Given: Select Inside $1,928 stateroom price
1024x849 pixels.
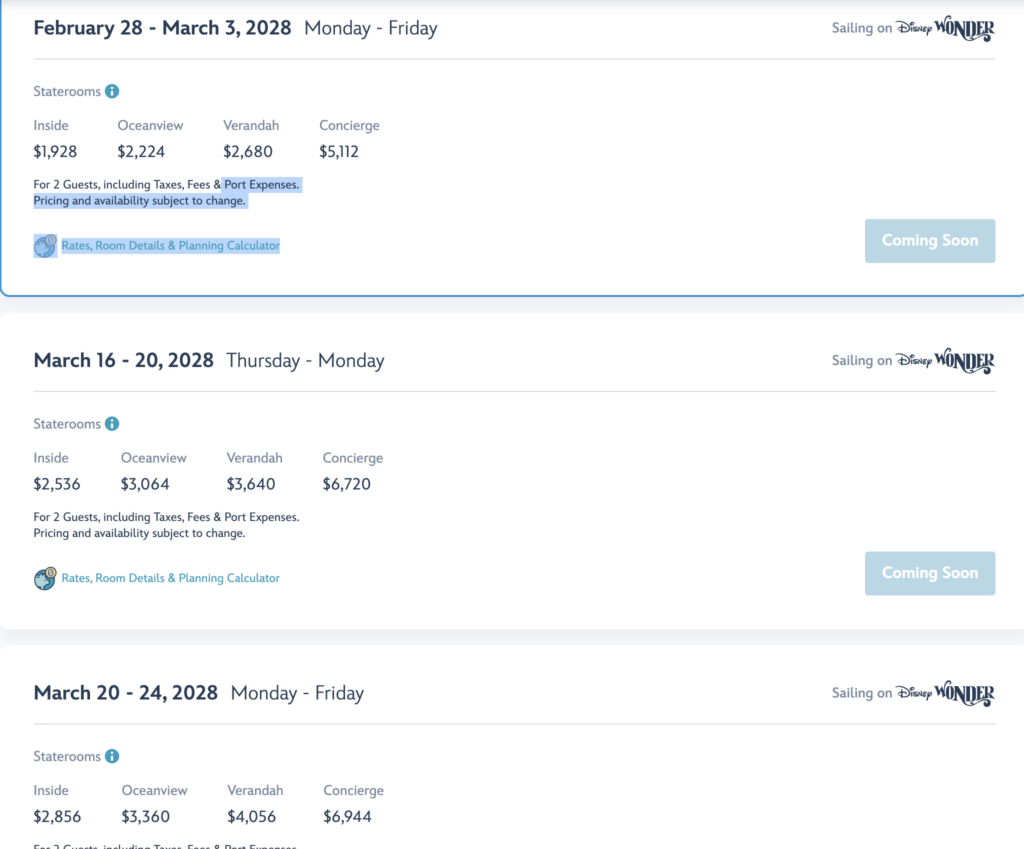Looking at the screenshot, I should pyautogui.click(x=55, y=152).
